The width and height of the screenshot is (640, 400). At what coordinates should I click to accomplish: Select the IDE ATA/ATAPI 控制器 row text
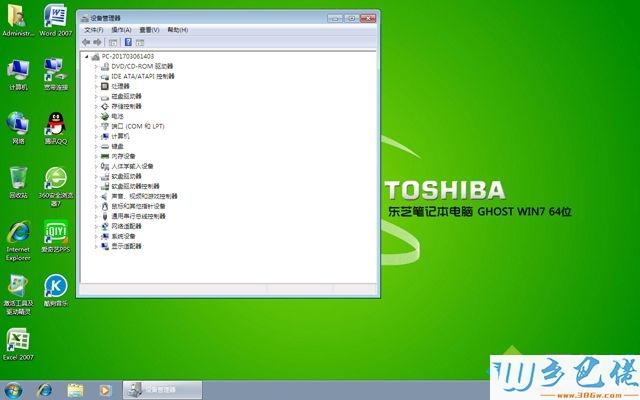pyautogui.click(x=143, y=76)
